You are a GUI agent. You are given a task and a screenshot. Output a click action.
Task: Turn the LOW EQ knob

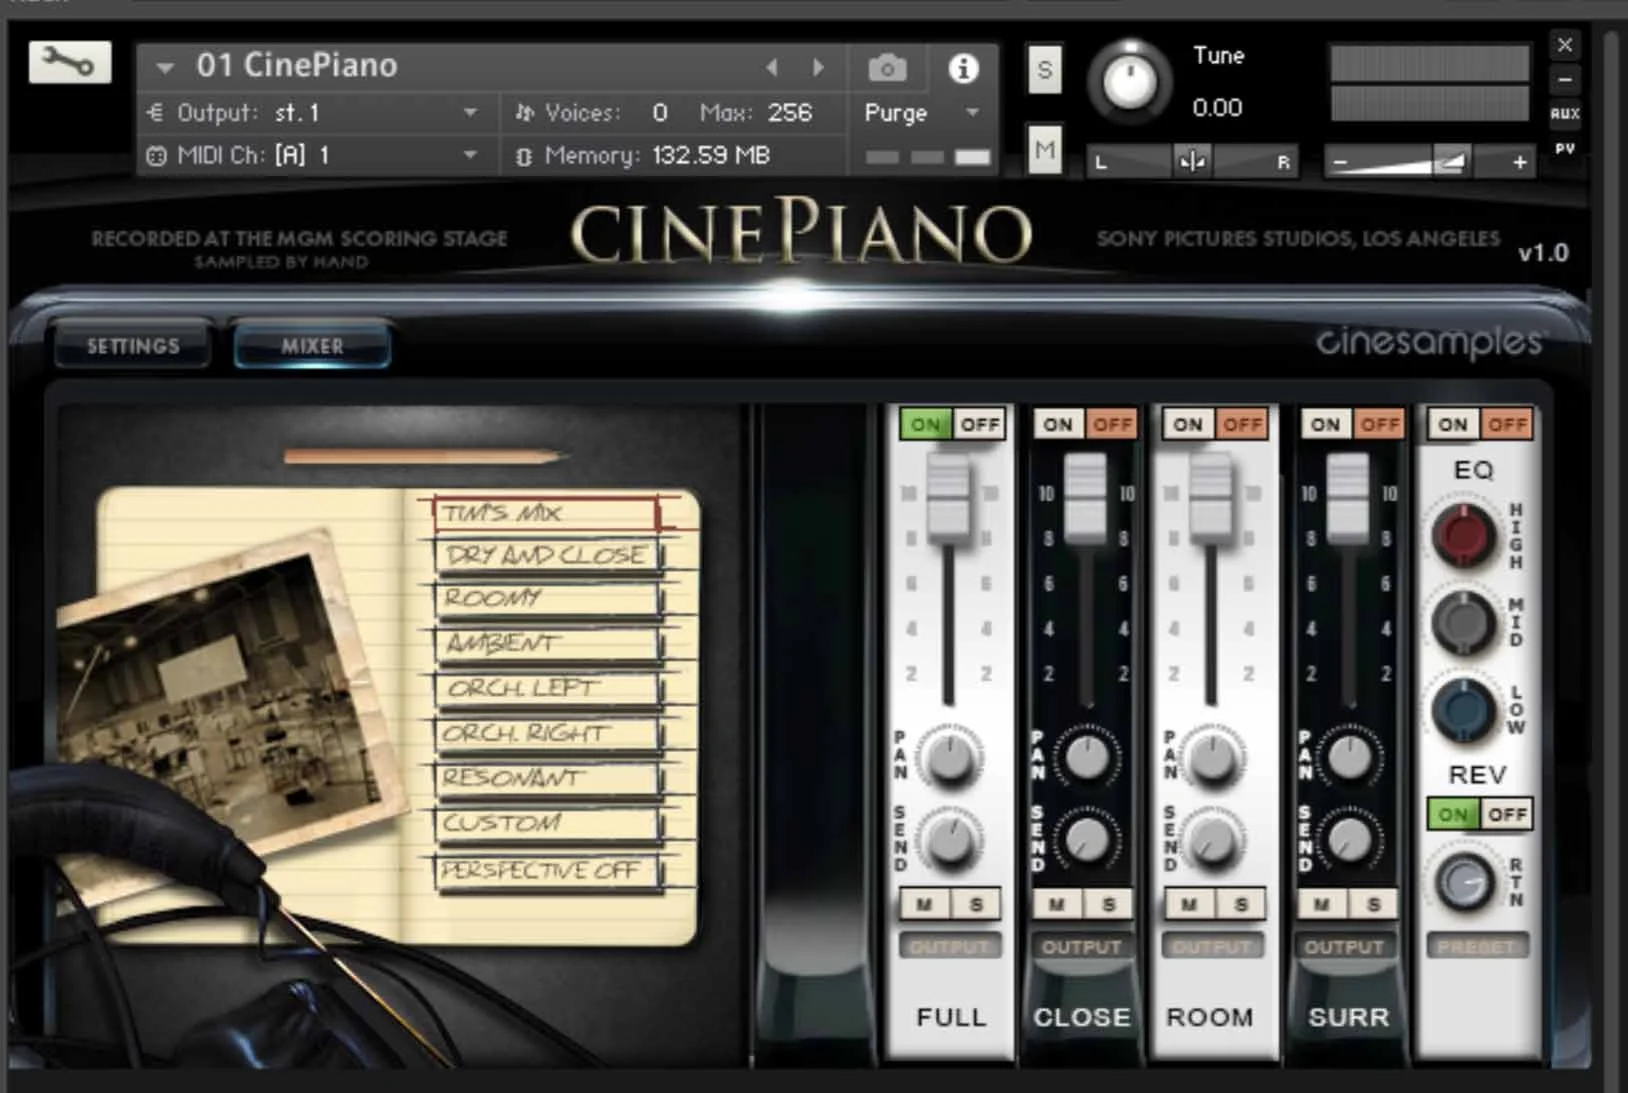pyautogui.click(x=1464, y=706)
